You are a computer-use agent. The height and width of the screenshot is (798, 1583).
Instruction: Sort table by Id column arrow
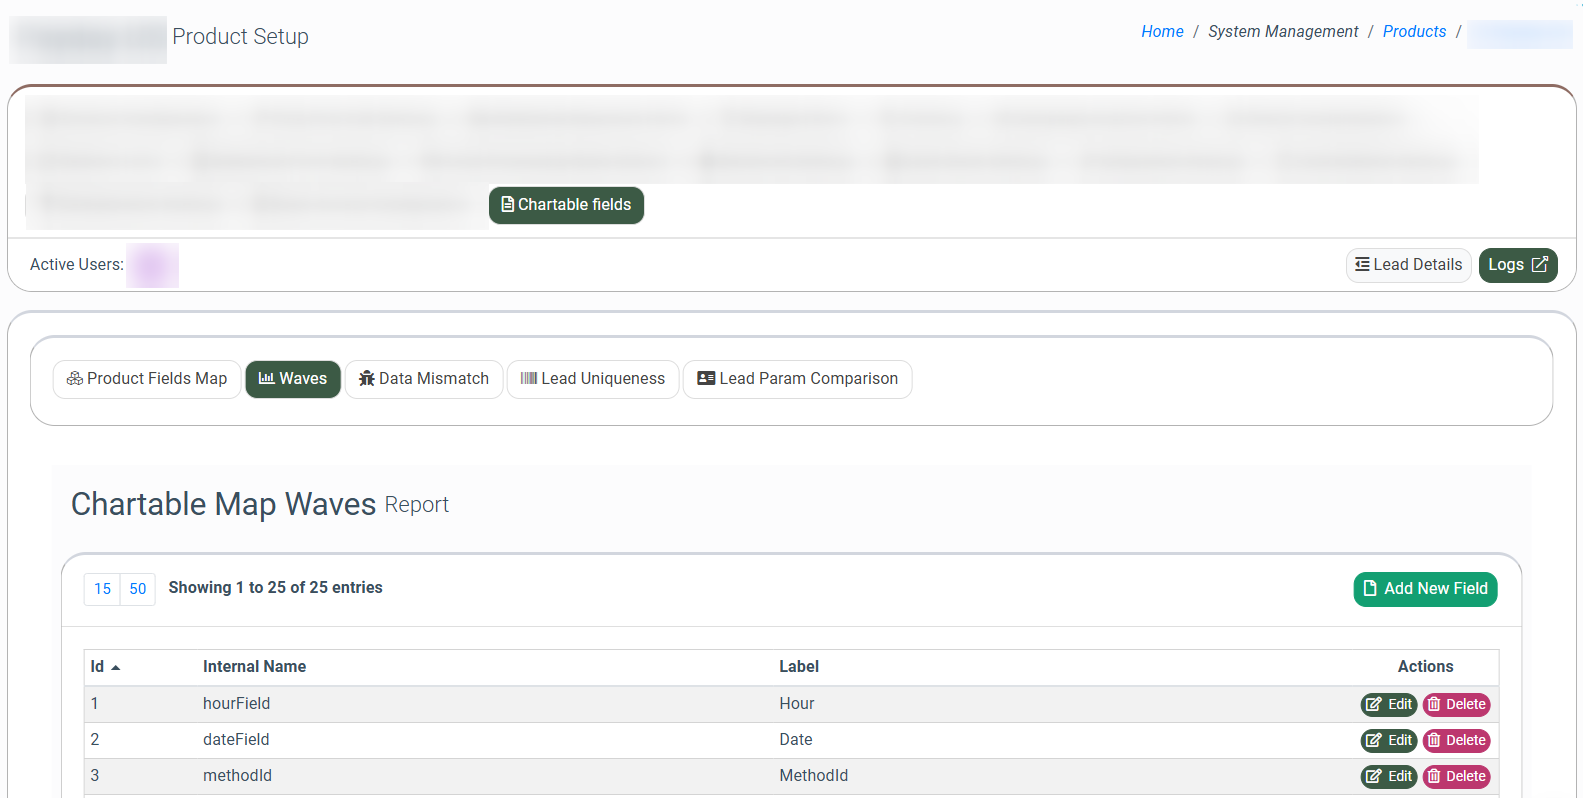[115, 667]
